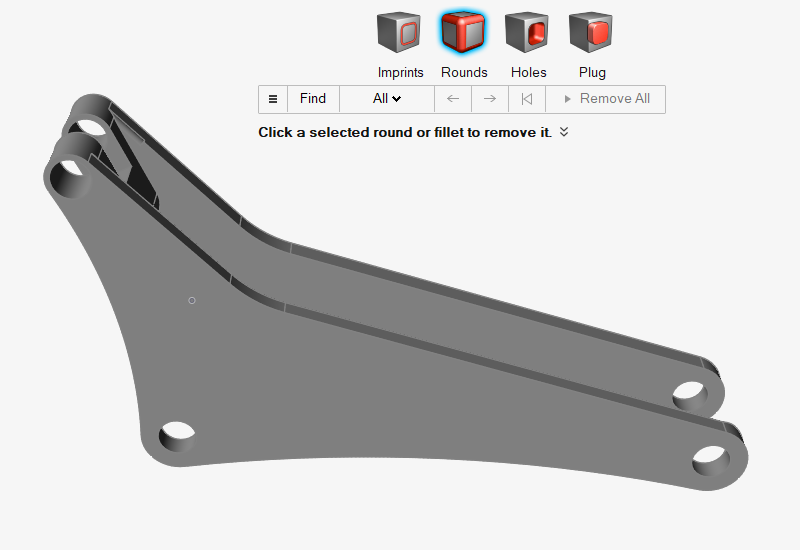Jump to first result icon
The height and width of the screenshot is (550, 800).
pos(527,99)
